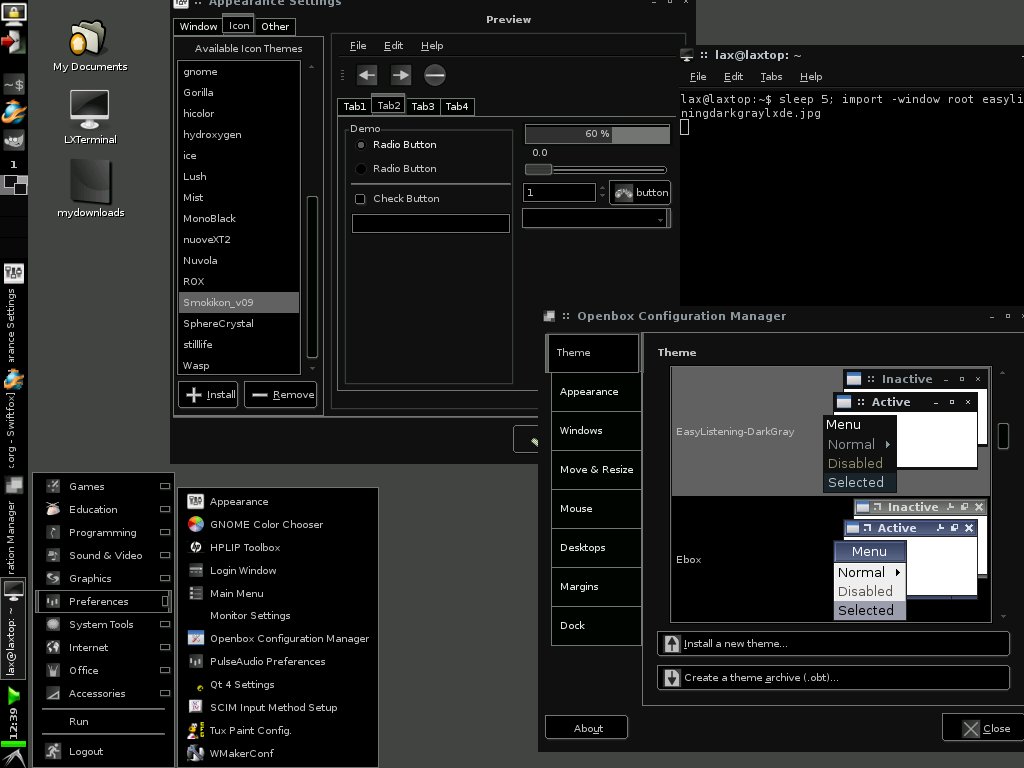Open the Tabs menu in the terminal

tap(771, 76)
